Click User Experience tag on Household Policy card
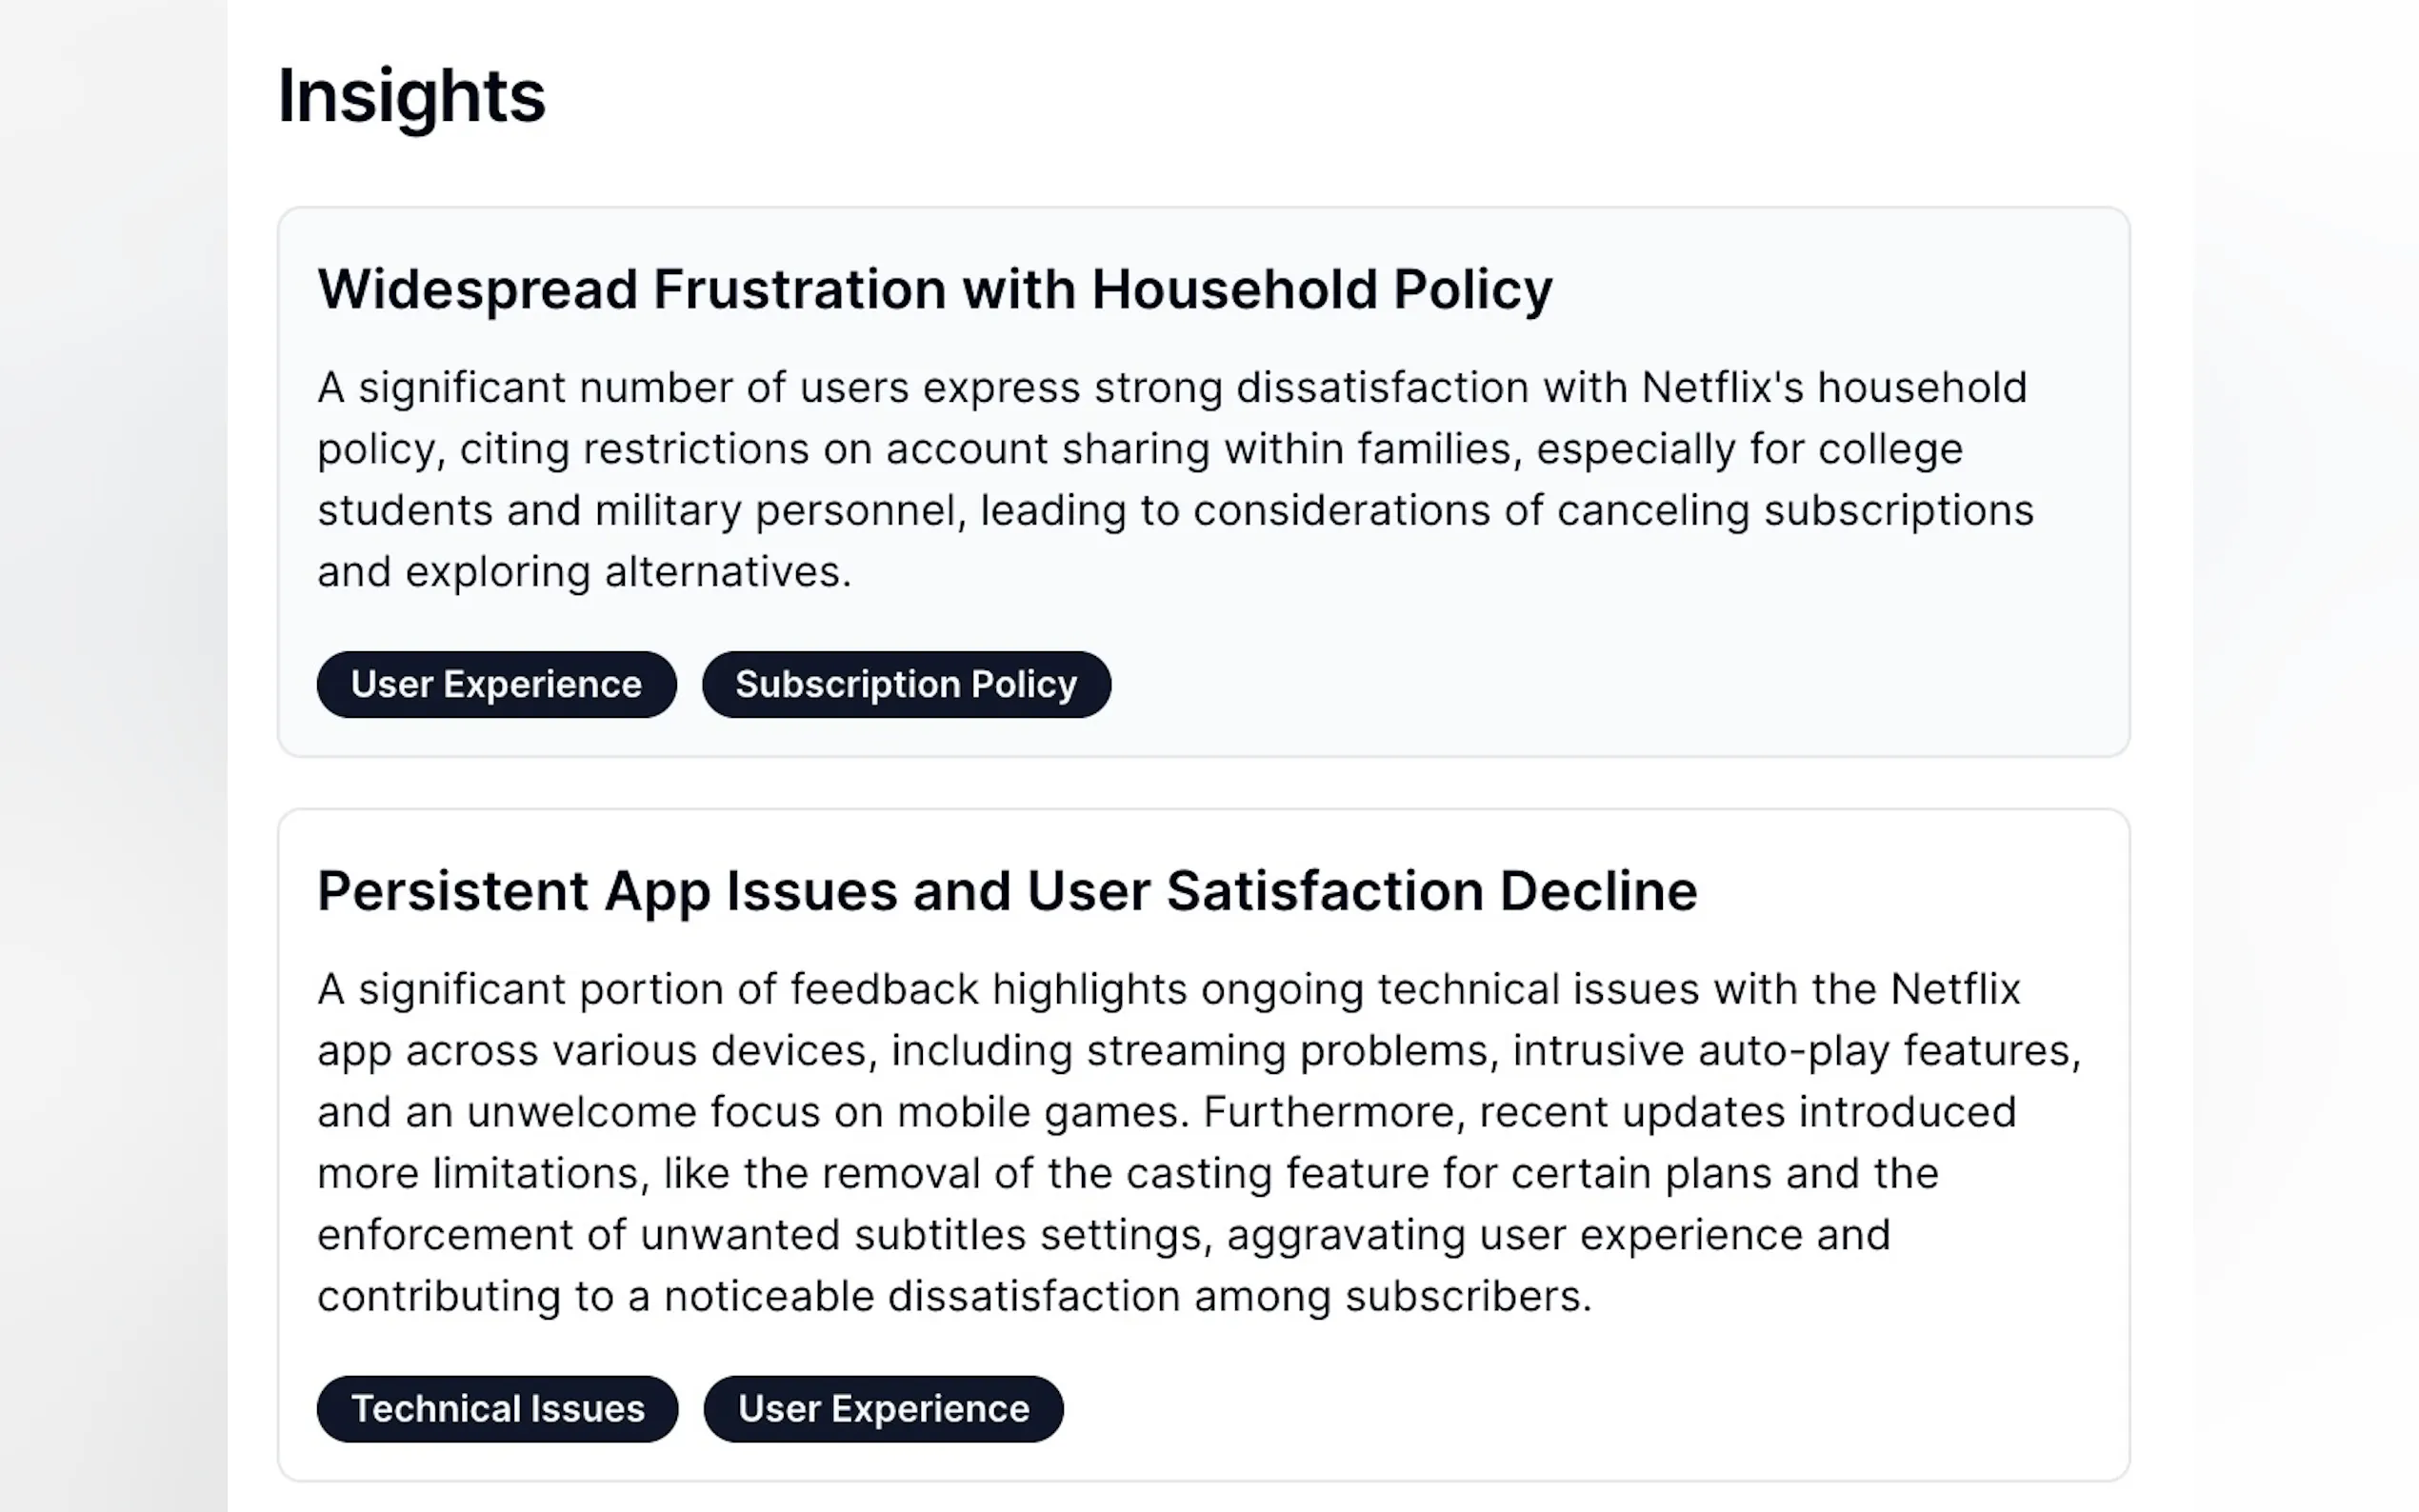 tap(496, 685)
